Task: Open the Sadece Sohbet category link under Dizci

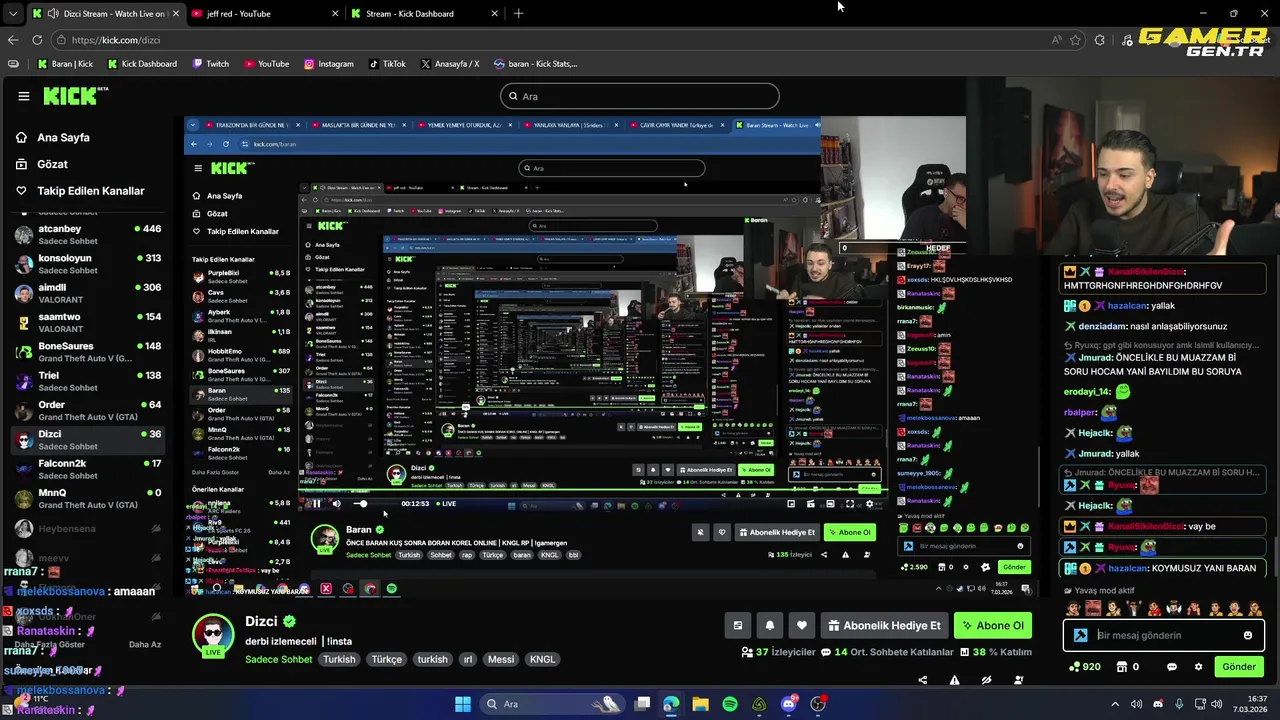Action: click(279, 659)
